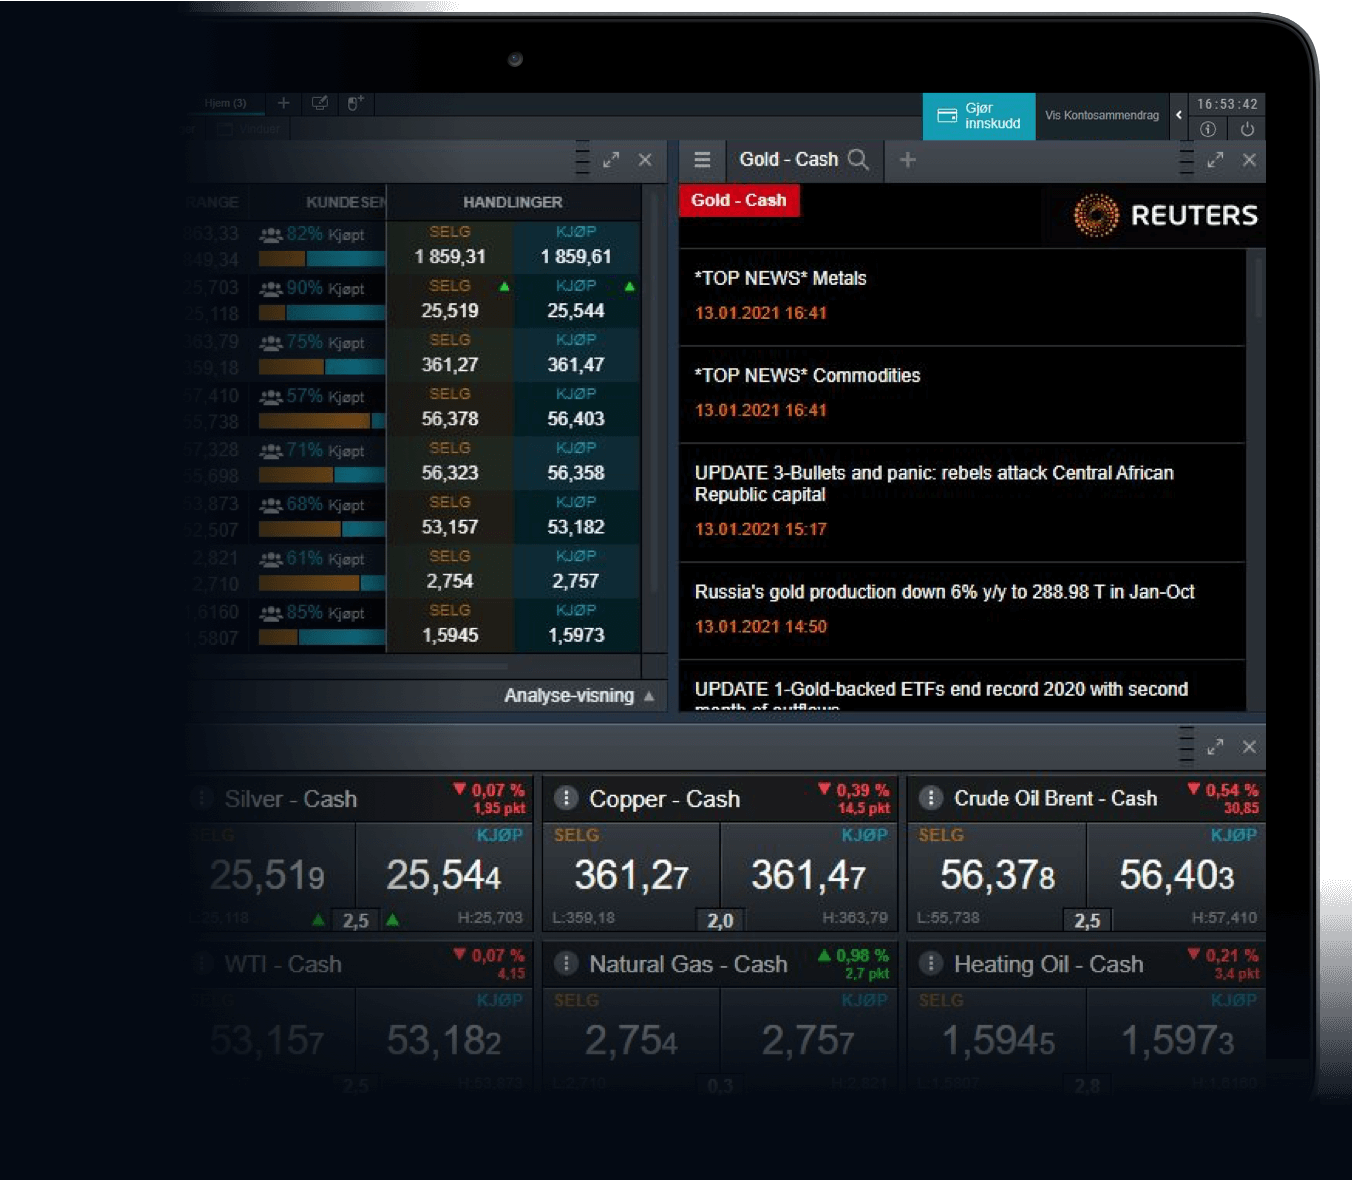Open Natural Gas - Cash options dots
Screen dimensions: 1352x1180
click(x=566, y=963)
